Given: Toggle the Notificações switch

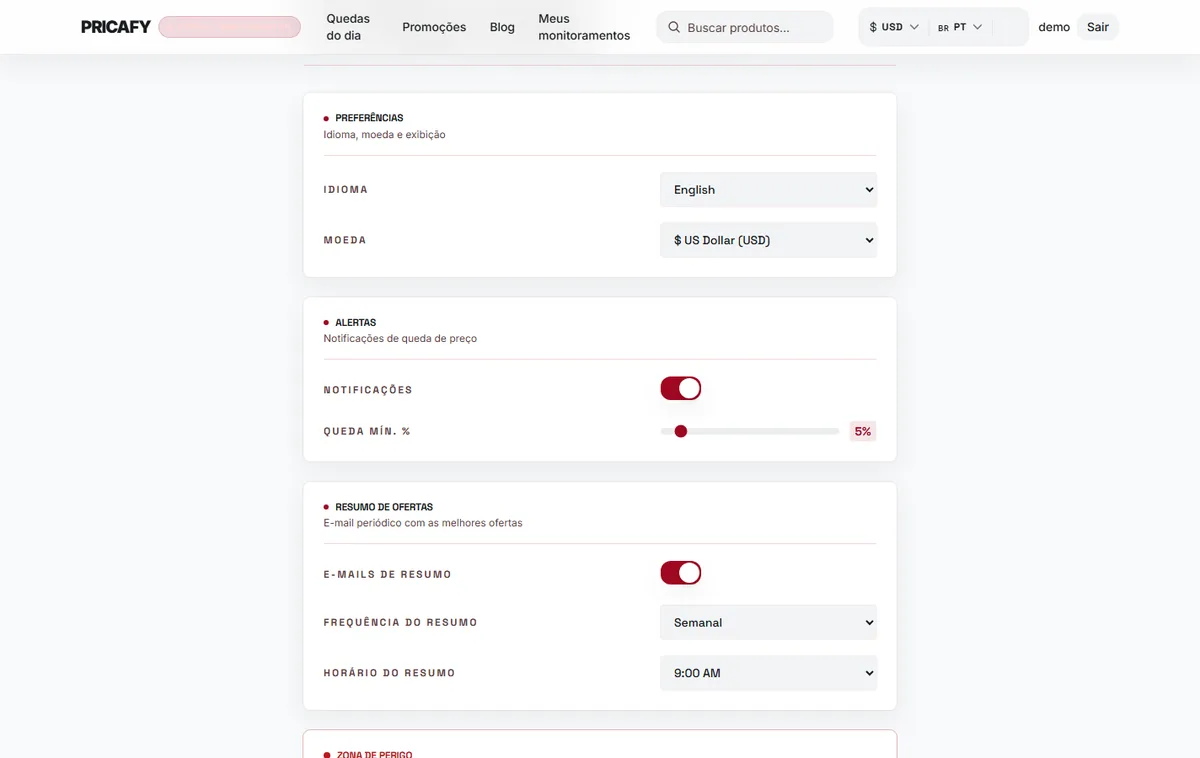Looking at the screenshot, I should tap(681, 388).
